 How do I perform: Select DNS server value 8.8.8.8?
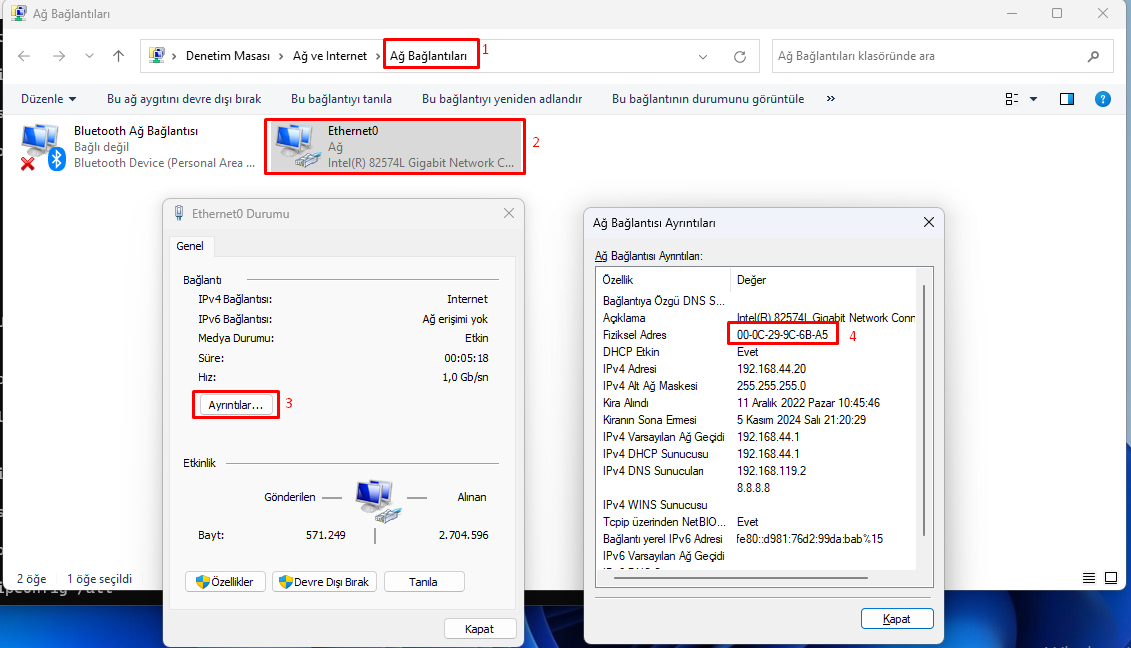click(x=753, y=488)
